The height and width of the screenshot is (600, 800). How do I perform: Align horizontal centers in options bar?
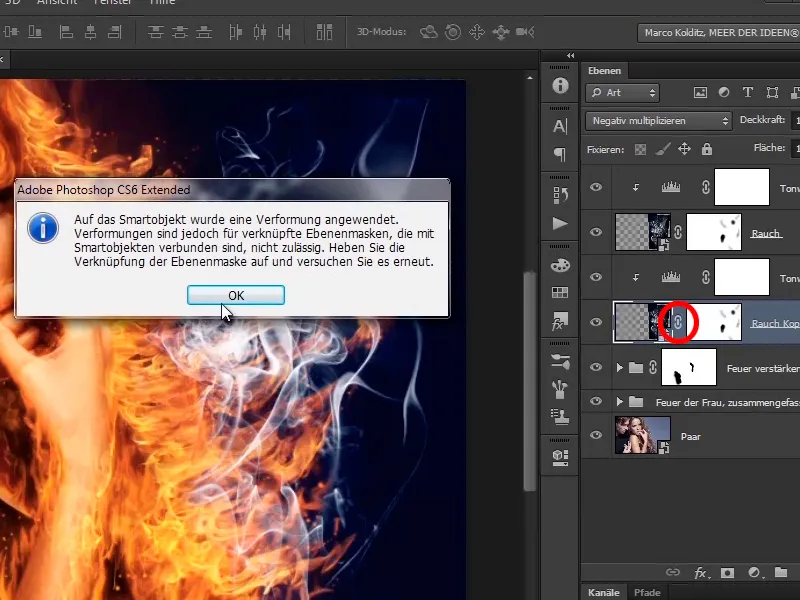[90, 32]
